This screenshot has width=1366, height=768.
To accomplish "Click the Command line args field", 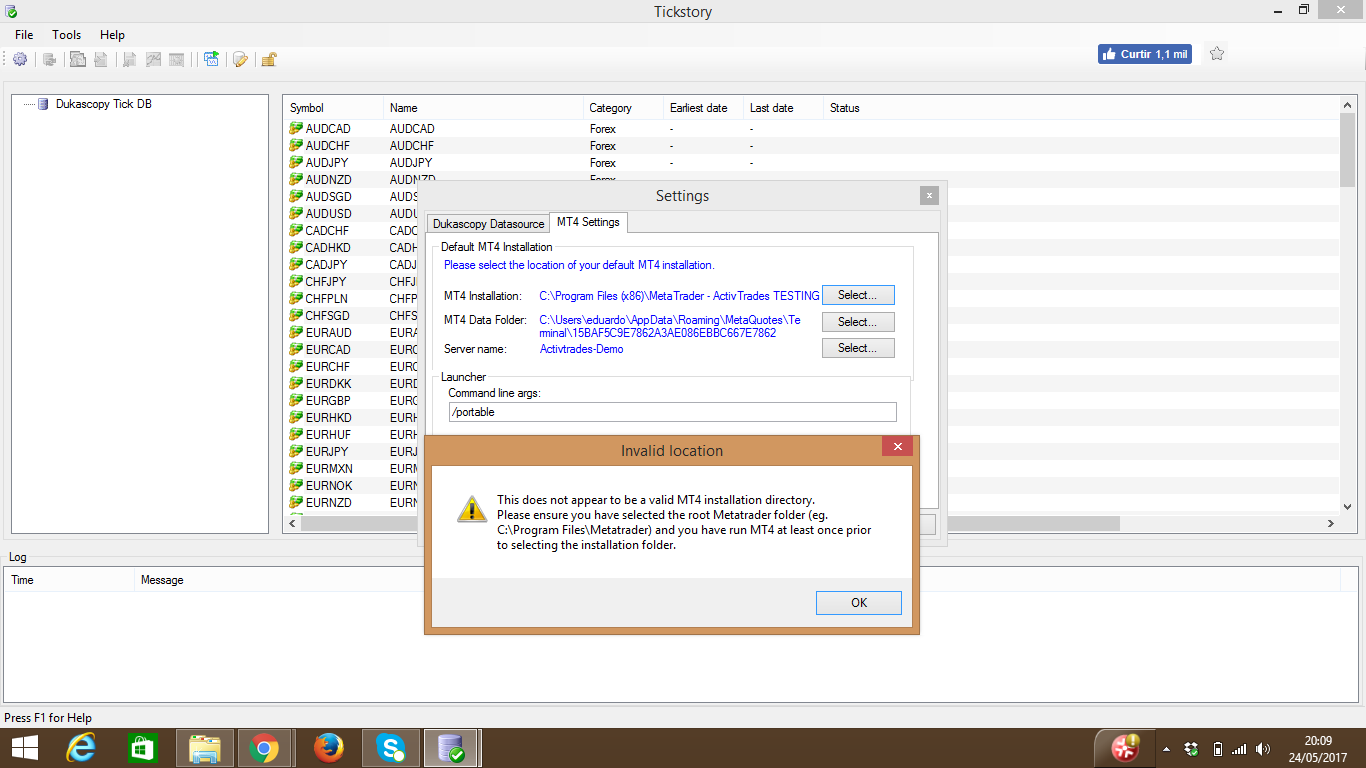I will [x=673, y=412].
